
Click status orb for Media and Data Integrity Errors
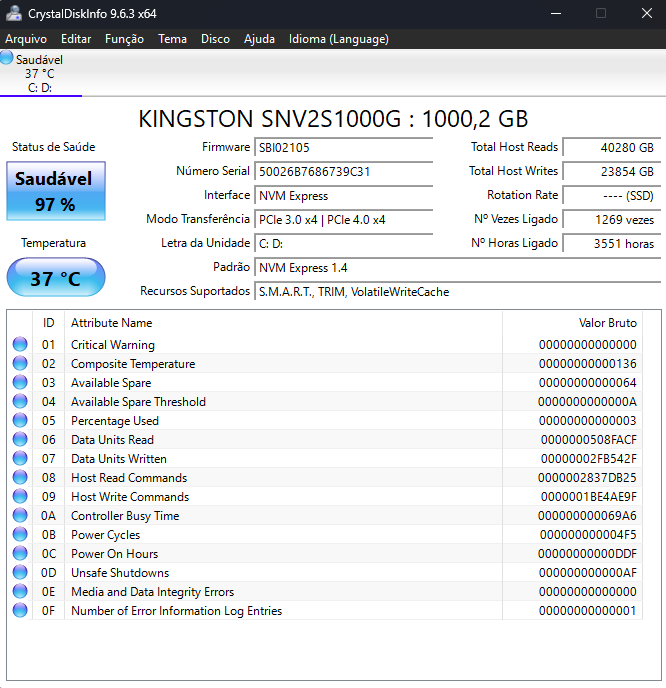click(20, 591)
